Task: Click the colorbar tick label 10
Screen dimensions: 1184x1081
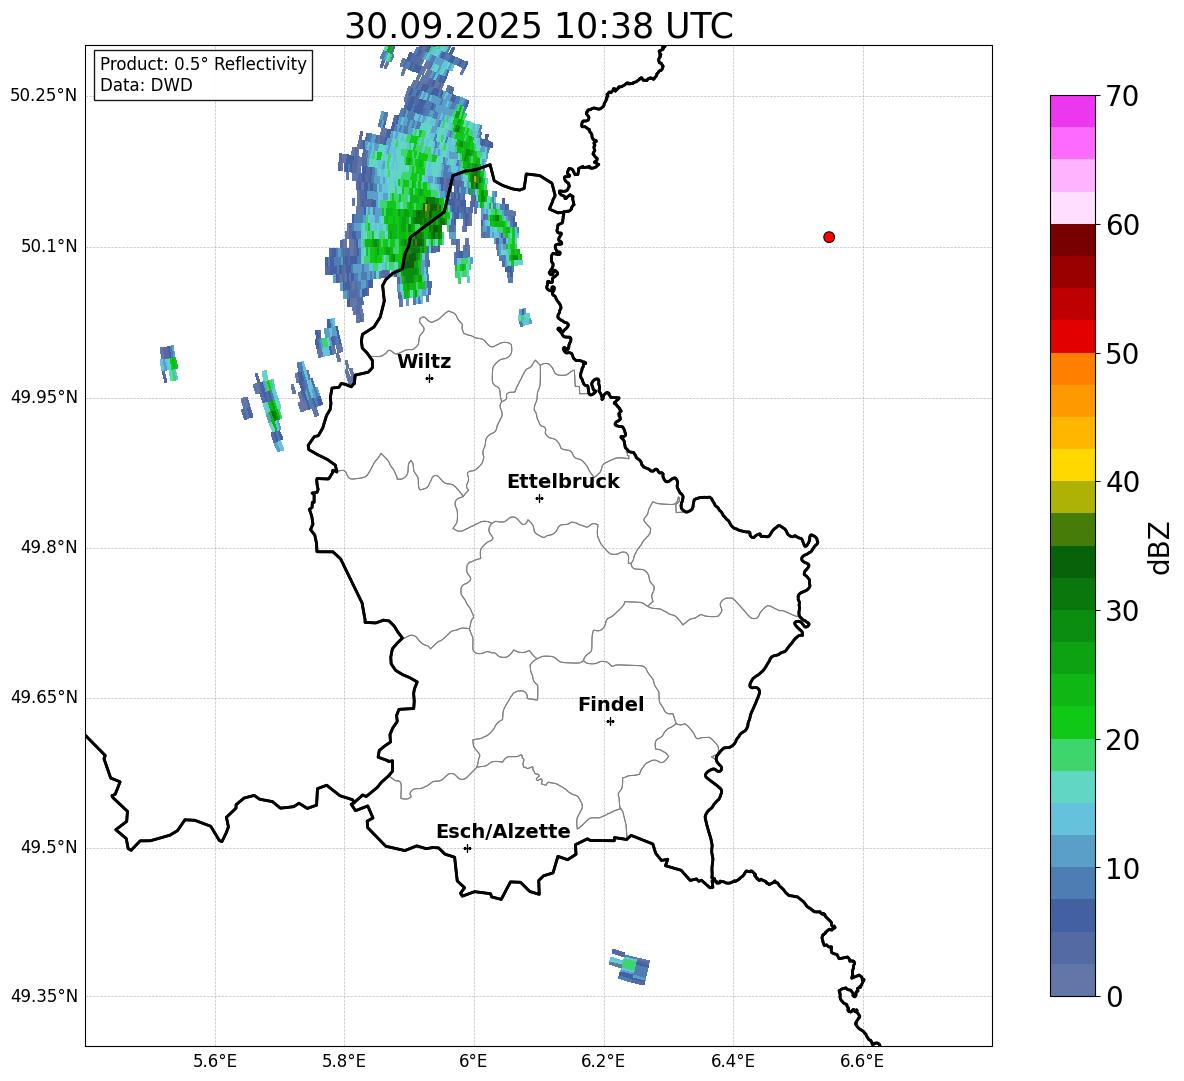Action: click(x=1122, y=869)
